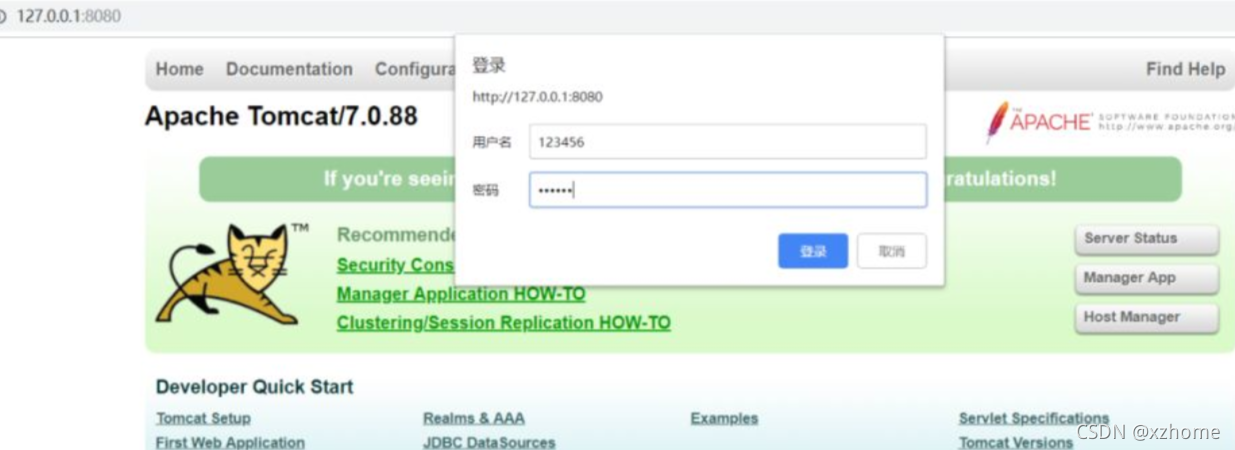Open the Realms & AAA link

coord(474,418)
